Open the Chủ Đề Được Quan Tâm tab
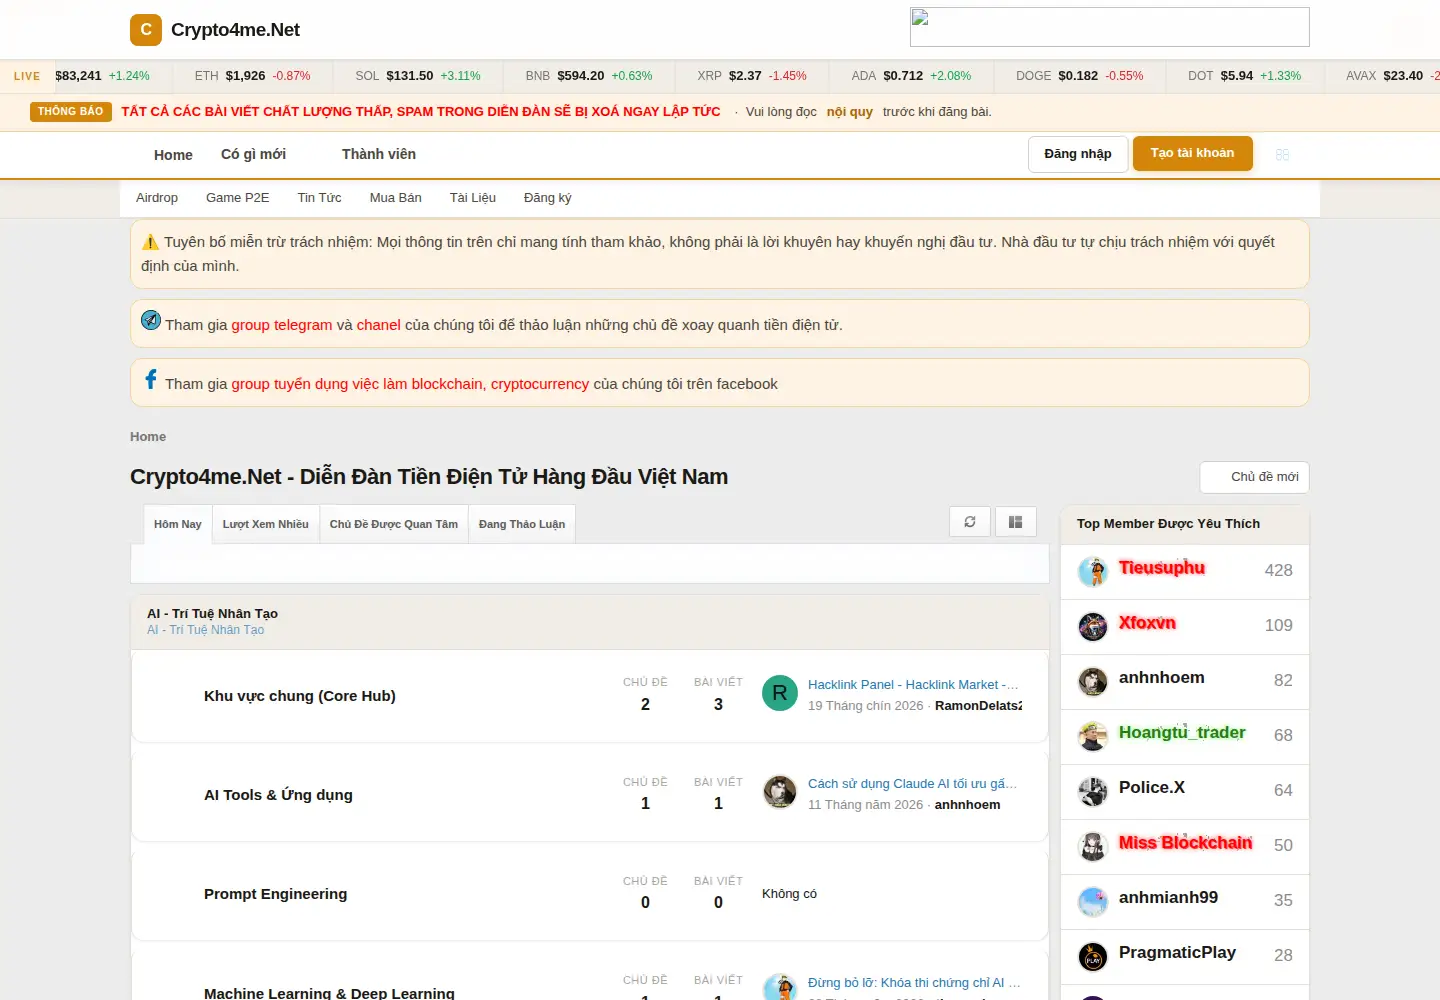Screen dimensions: 1440x1000 point(394,524)
